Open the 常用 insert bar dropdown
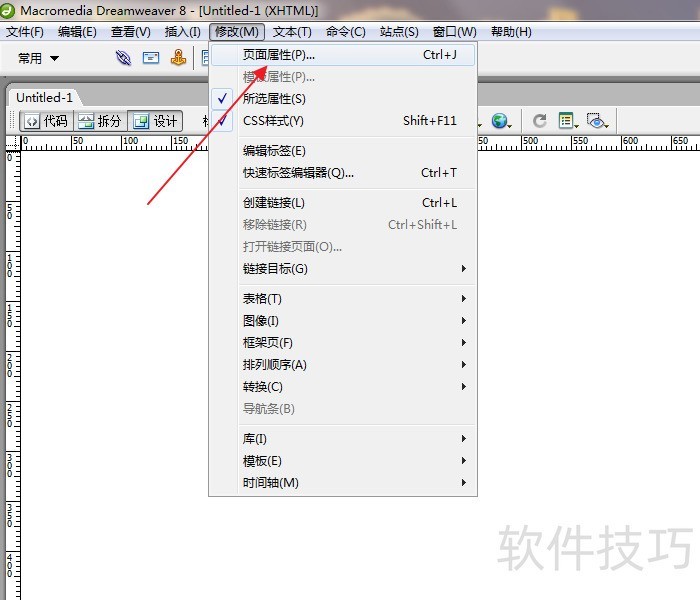Screen dimensions: 700x600 point(38,58)
